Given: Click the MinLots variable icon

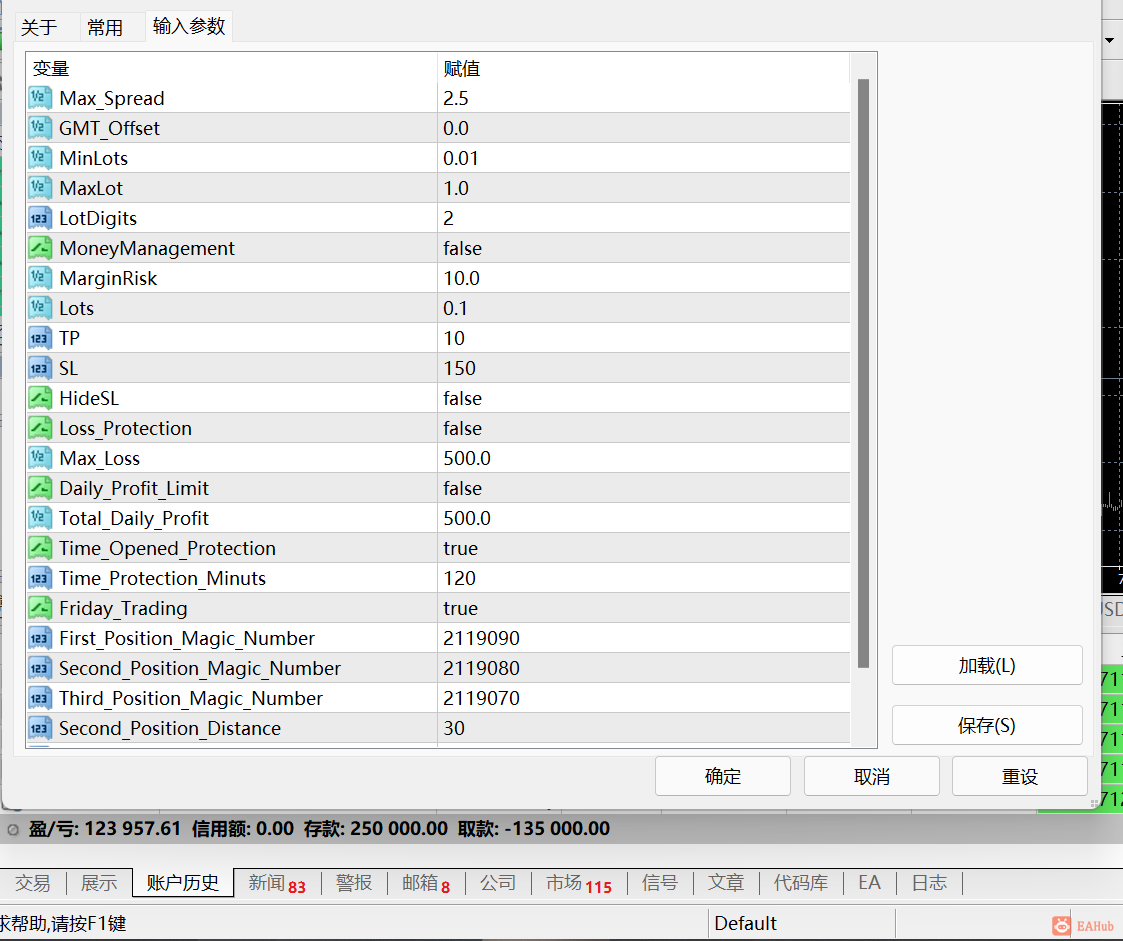Looking at the screenshot, I should [40, 158].
